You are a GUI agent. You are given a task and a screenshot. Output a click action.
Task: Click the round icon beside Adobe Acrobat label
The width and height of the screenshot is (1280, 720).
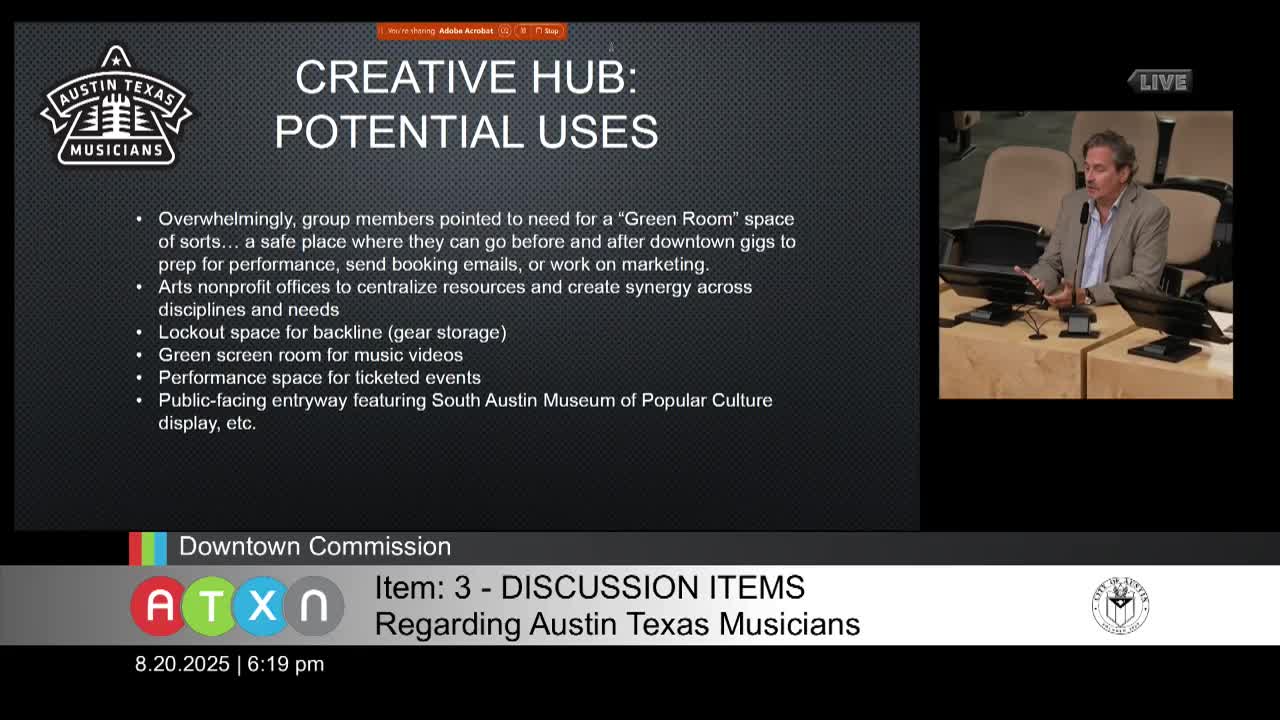click(x=505, y=31)
